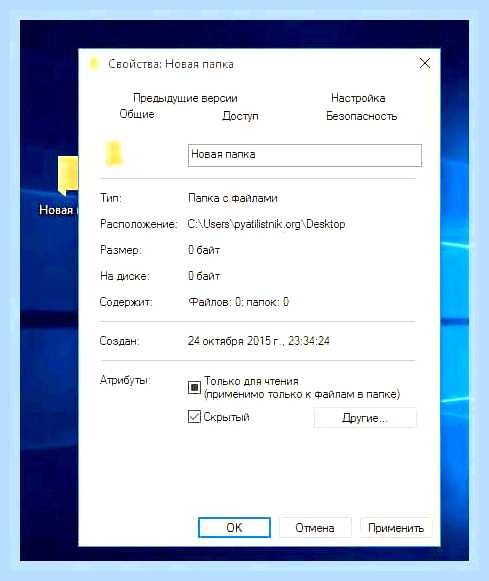Click the folder icon in dialog title bar

tap(94, 64)
